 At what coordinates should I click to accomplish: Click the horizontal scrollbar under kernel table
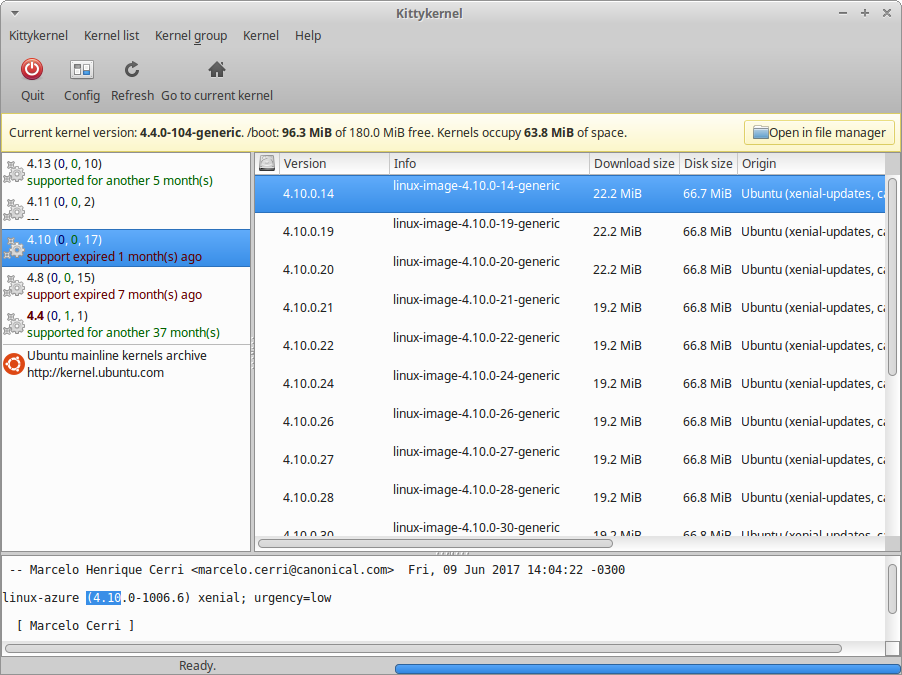[x=435, y=543]
